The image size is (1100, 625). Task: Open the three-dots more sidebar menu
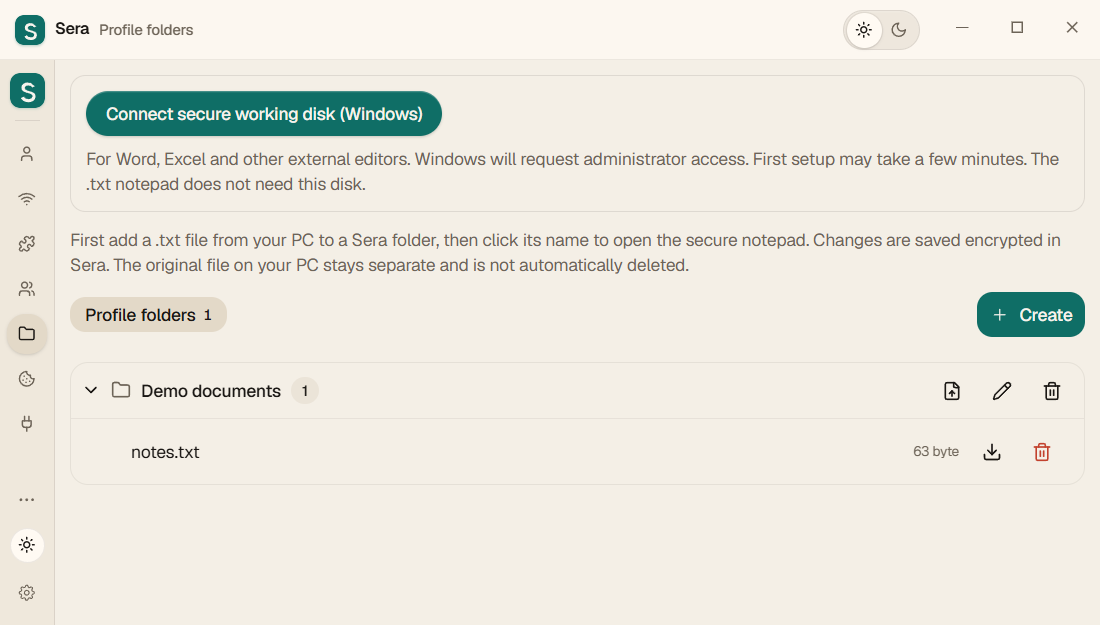pos(27,499)
